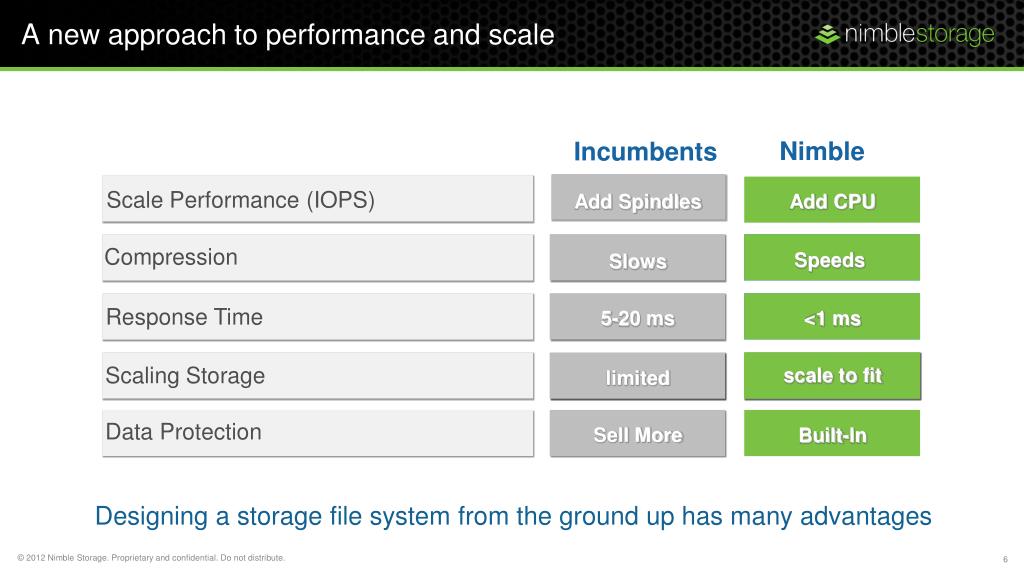Select the green 'Add CPU' box
The width and height of the screenshot is (1024, 576).
831,199
